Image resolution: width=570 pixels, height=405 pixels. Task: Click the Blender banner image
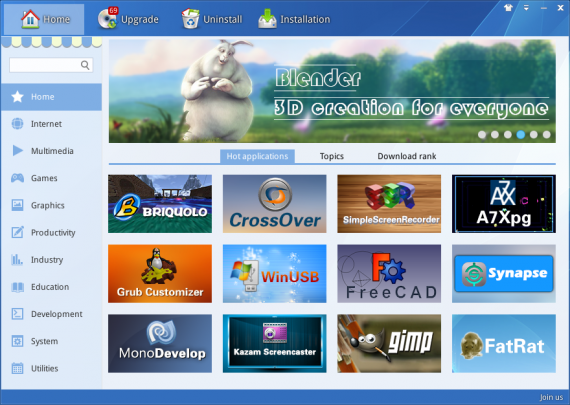click(332, 91)
